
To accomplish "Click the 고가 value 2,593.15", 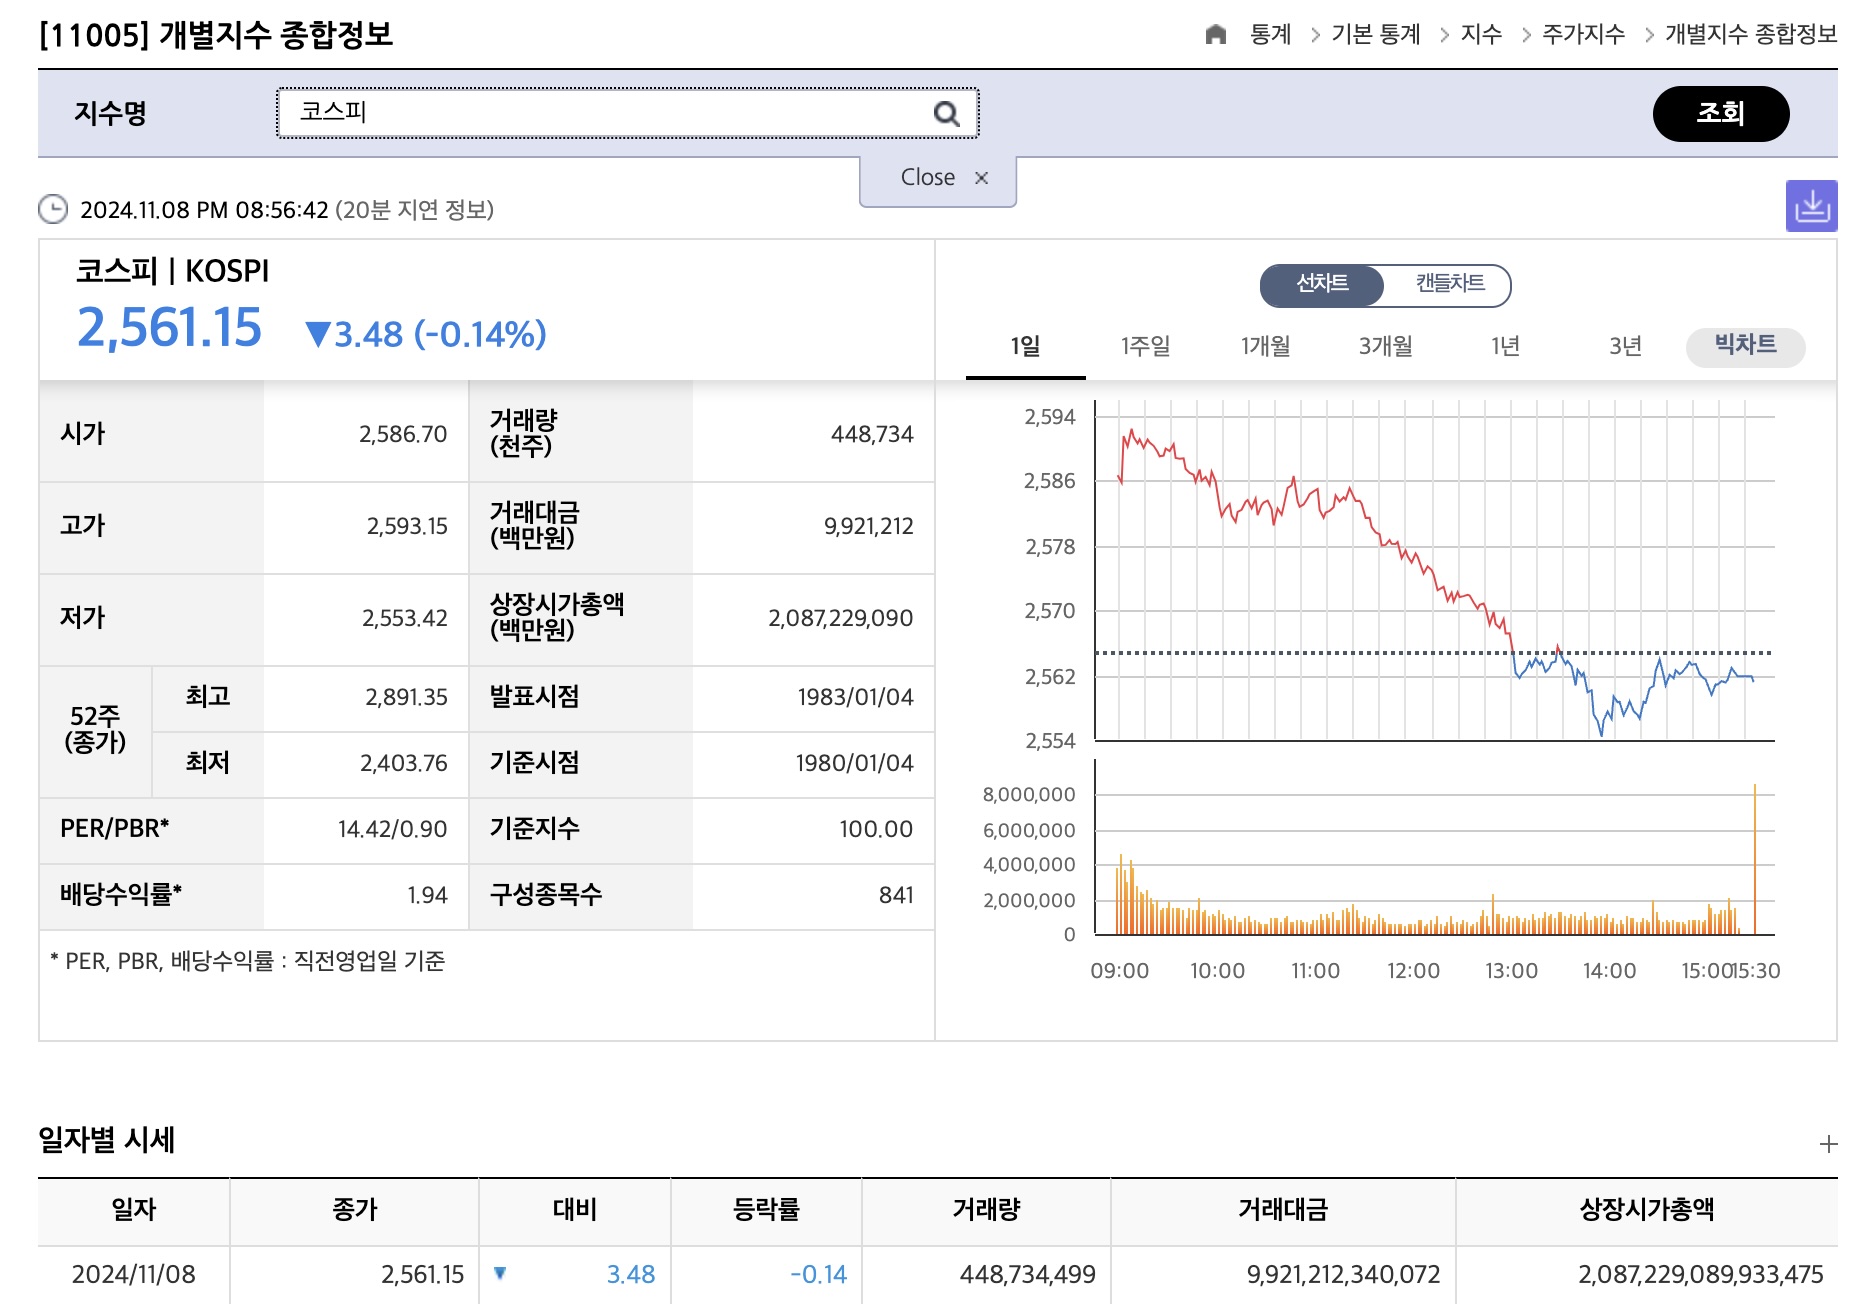I will [x=407, y=526].
